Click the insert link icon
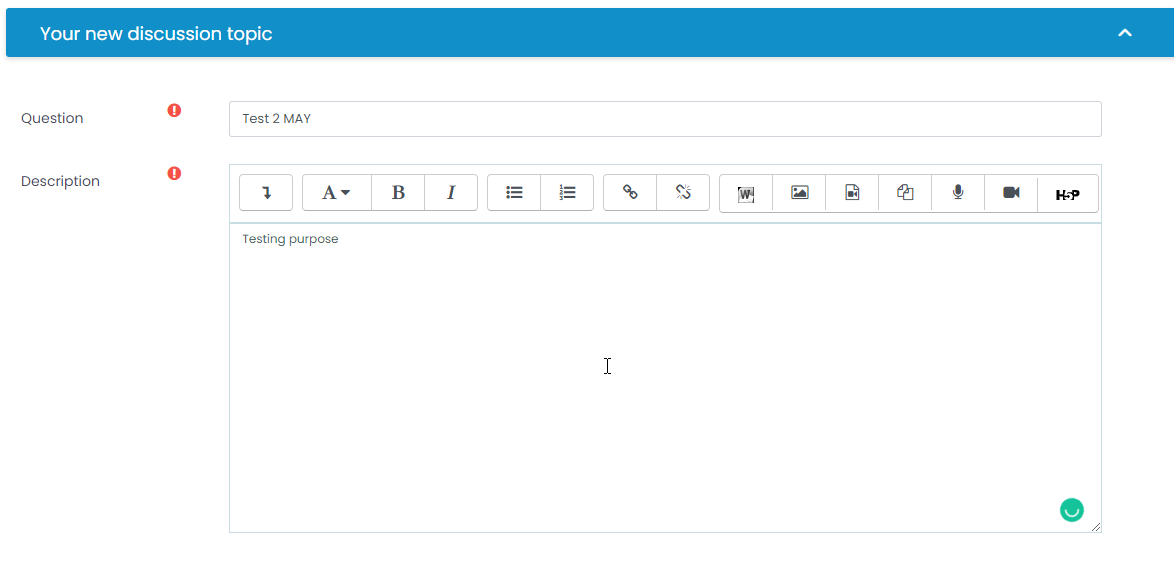Image resolution: width=1174 pixels, height=563 pixels. tap(630, 193)
